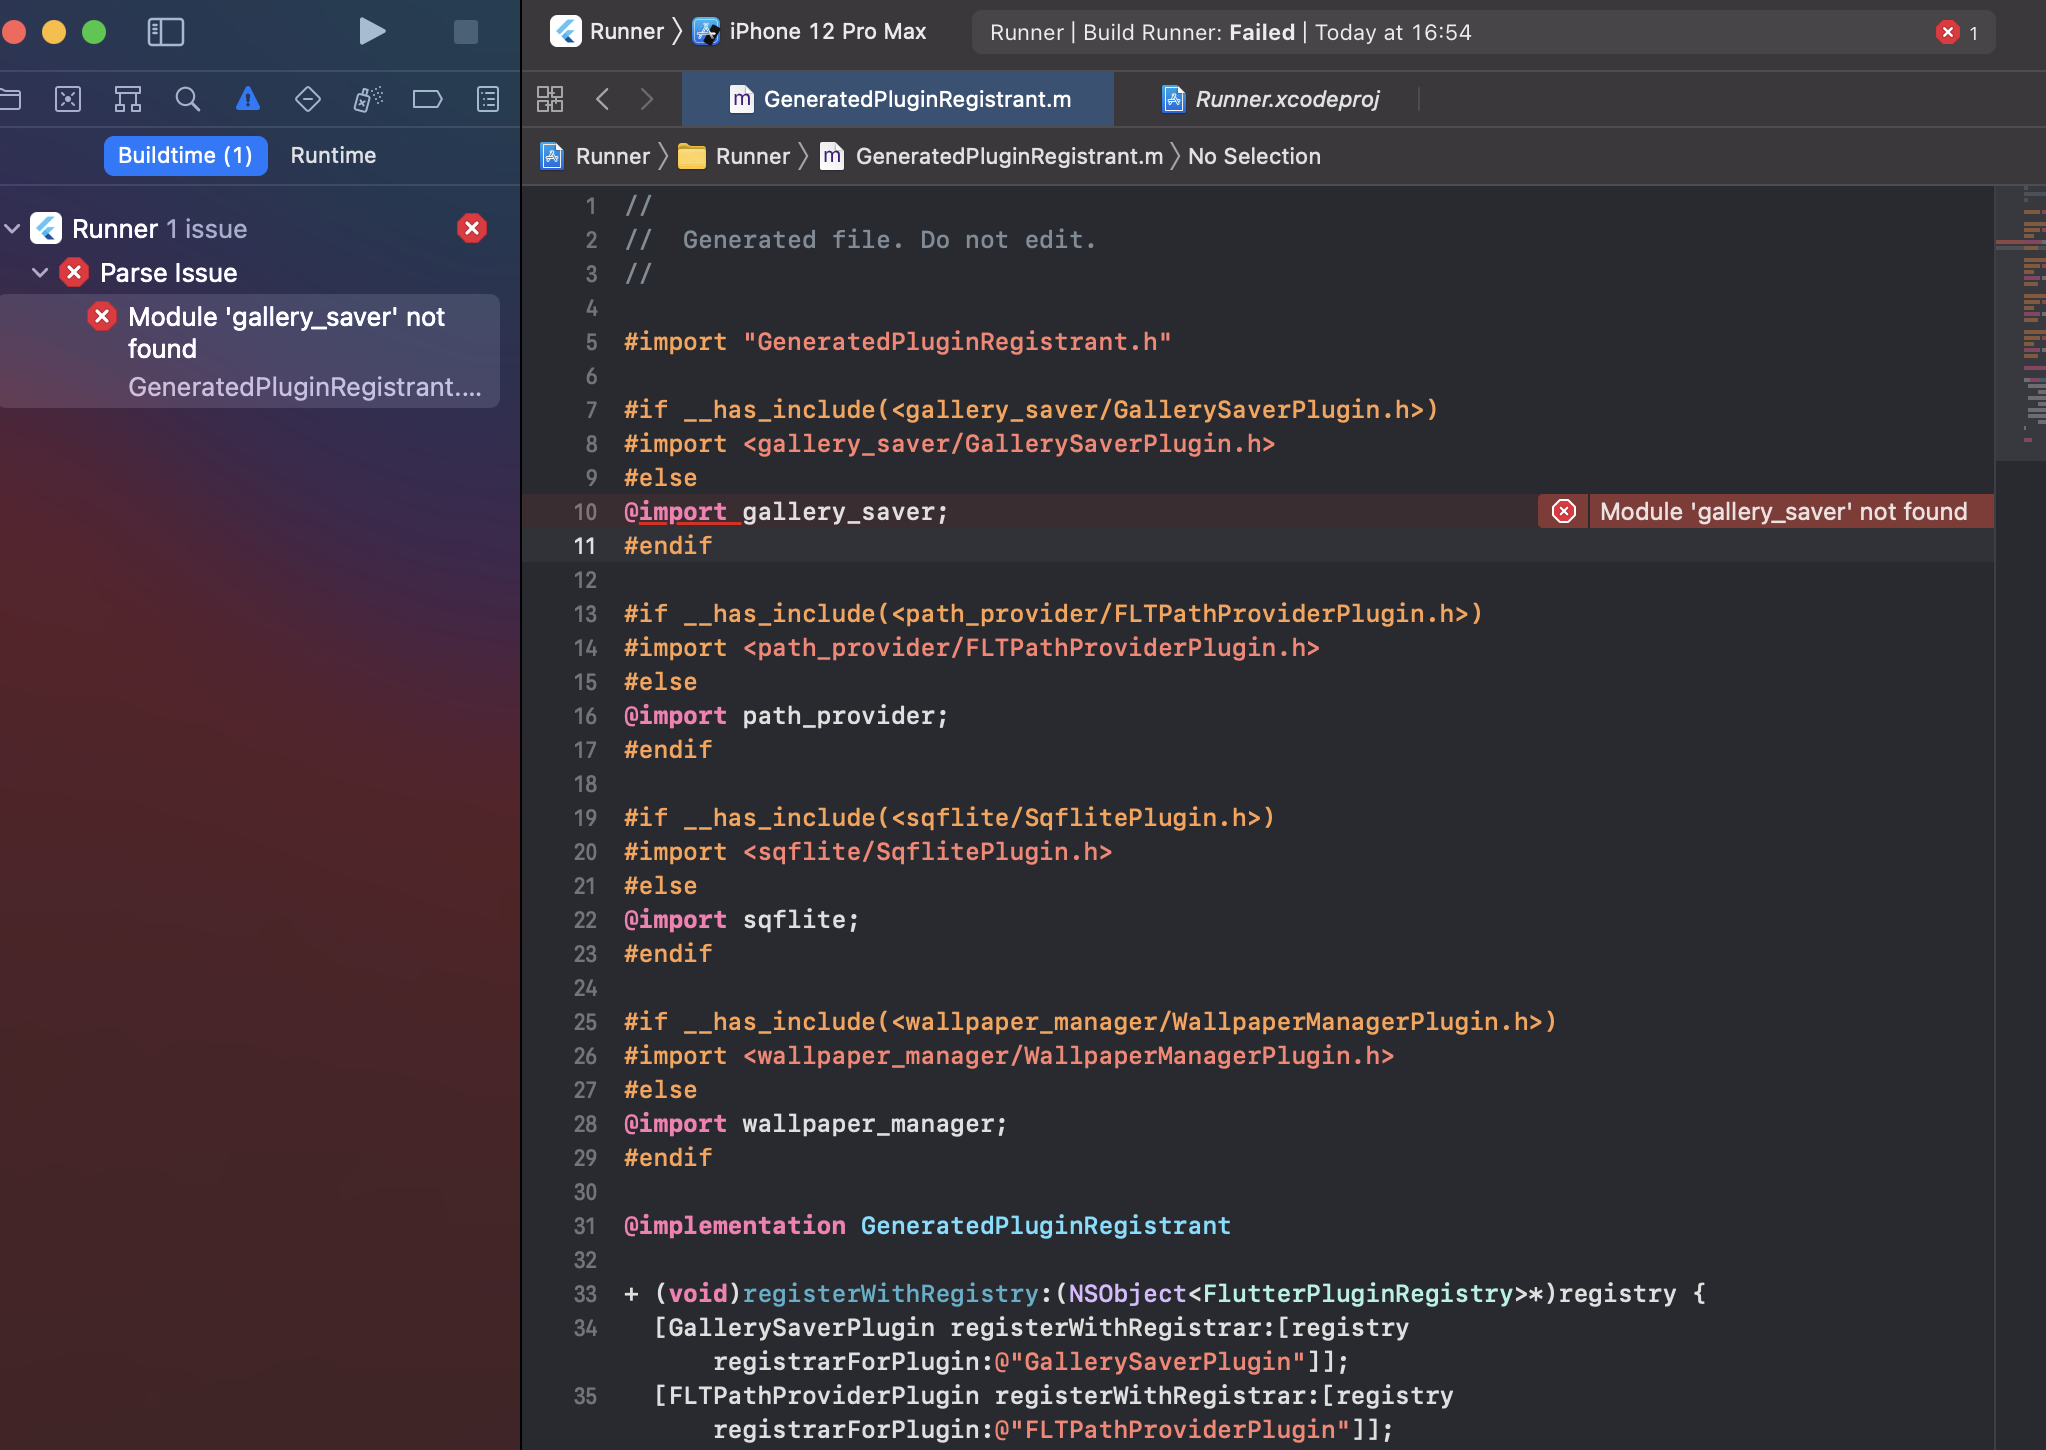Open the Breakpoint navigator icon
Viewport: 2046px width, 1450px height.
(428, 99)
